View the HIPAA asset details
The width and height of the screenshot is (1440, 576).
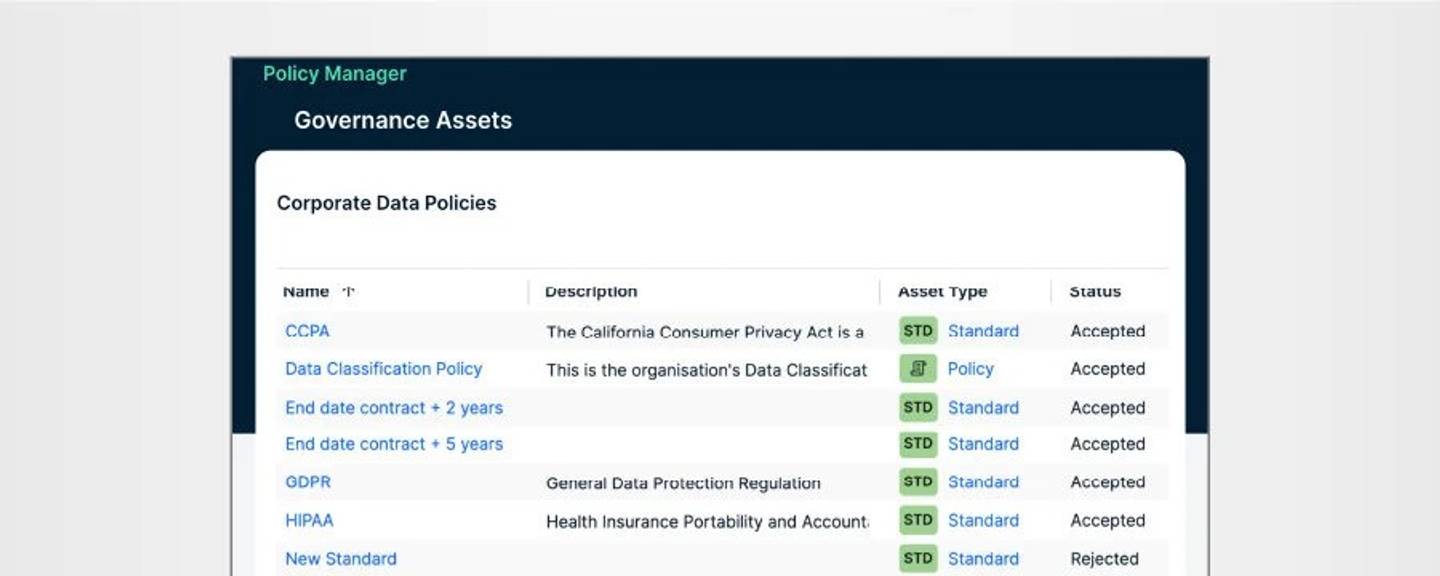point(309,520)
